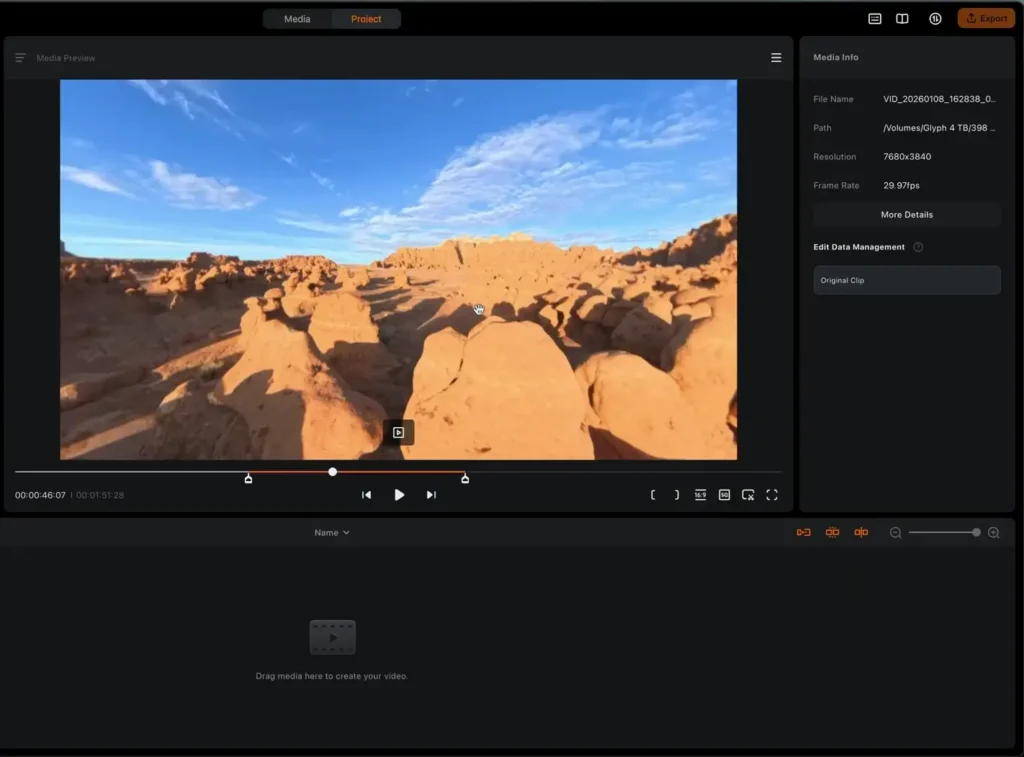The width and height of the screenshot is (1024, 757).
Task: Zoom out the timeline with the minus magnifier
Action: pos(896,533)
